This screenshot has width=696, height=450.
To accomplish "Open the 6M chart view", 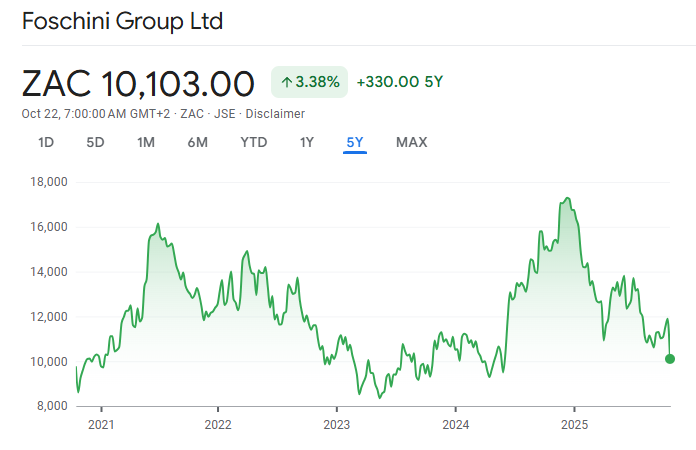I will [197, 142].
